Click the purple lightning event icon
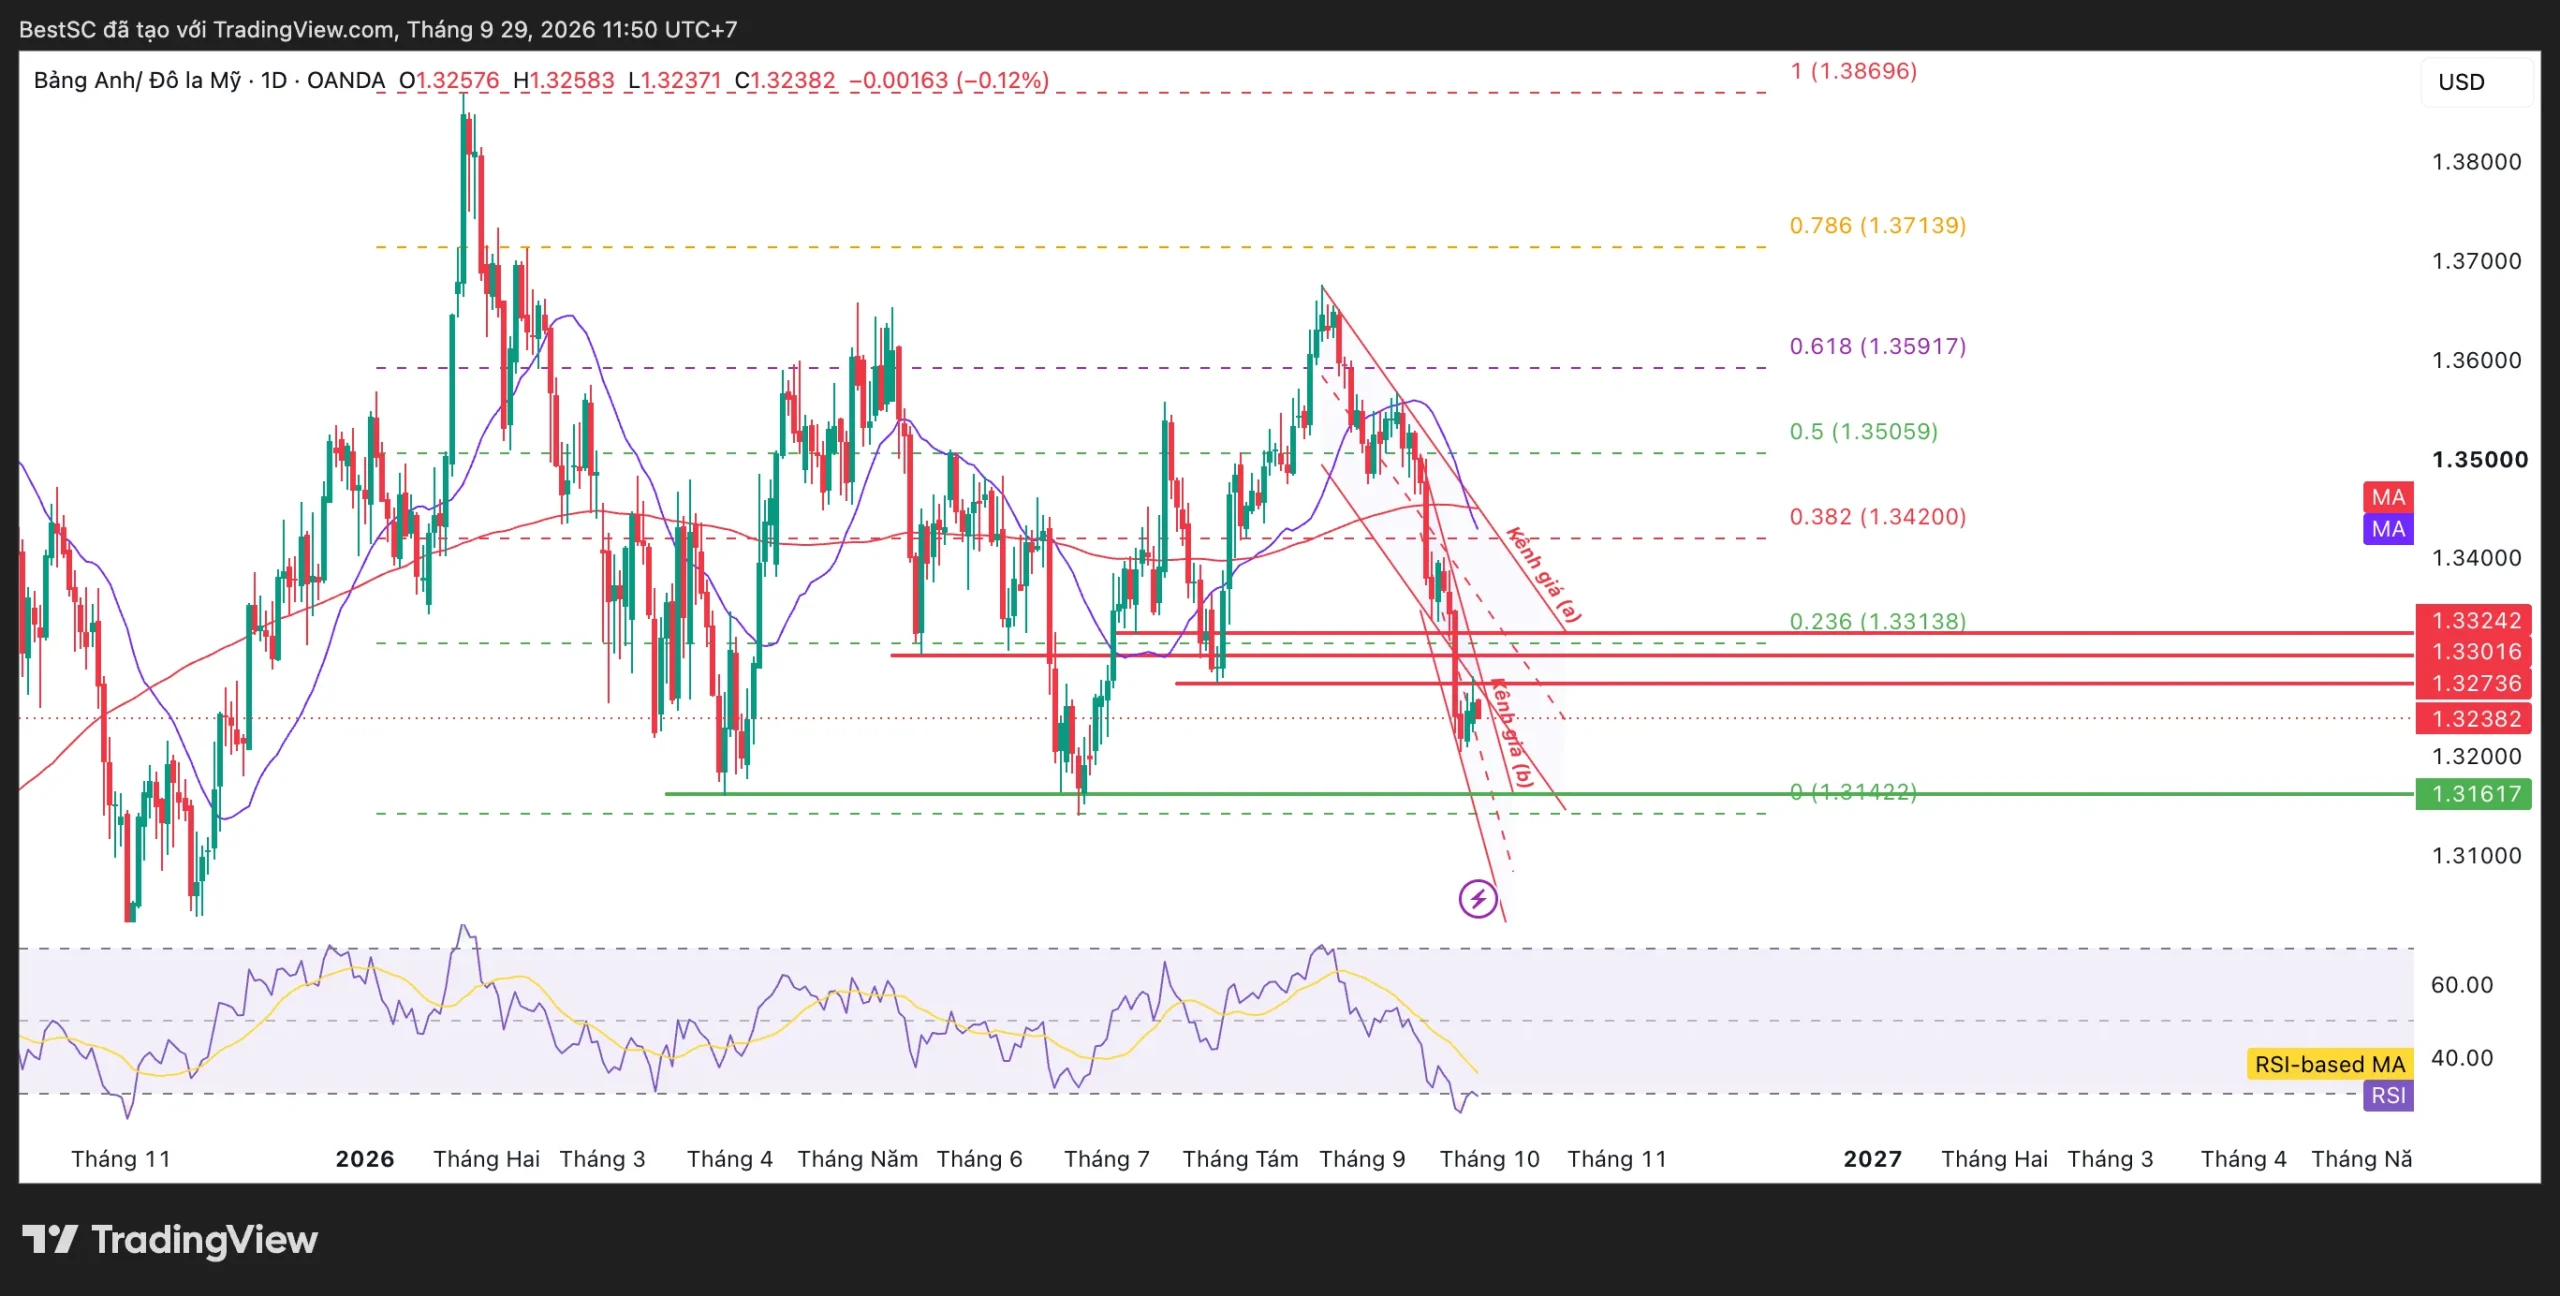Viewport: 2560px width, 1296px height. coord(1478,898)
